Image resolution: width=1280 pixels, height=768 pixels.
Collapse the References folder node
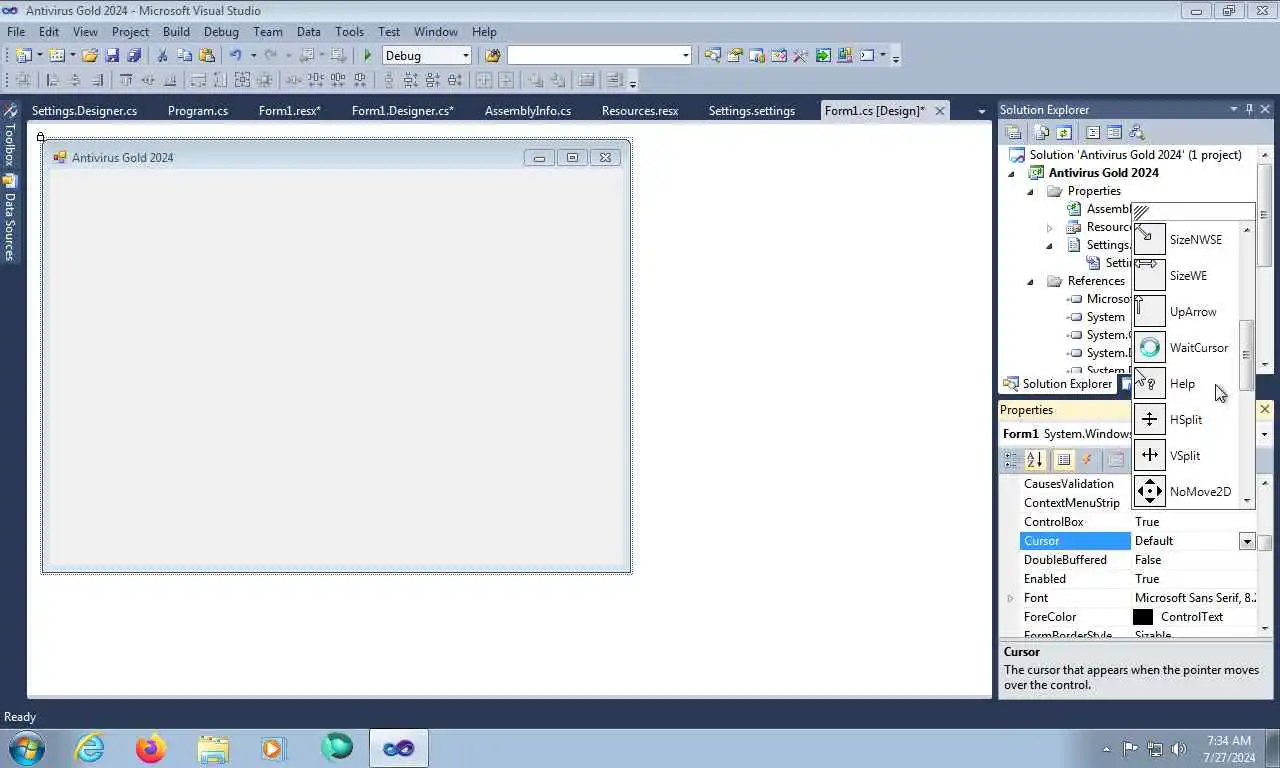(x=1030, y=282)
